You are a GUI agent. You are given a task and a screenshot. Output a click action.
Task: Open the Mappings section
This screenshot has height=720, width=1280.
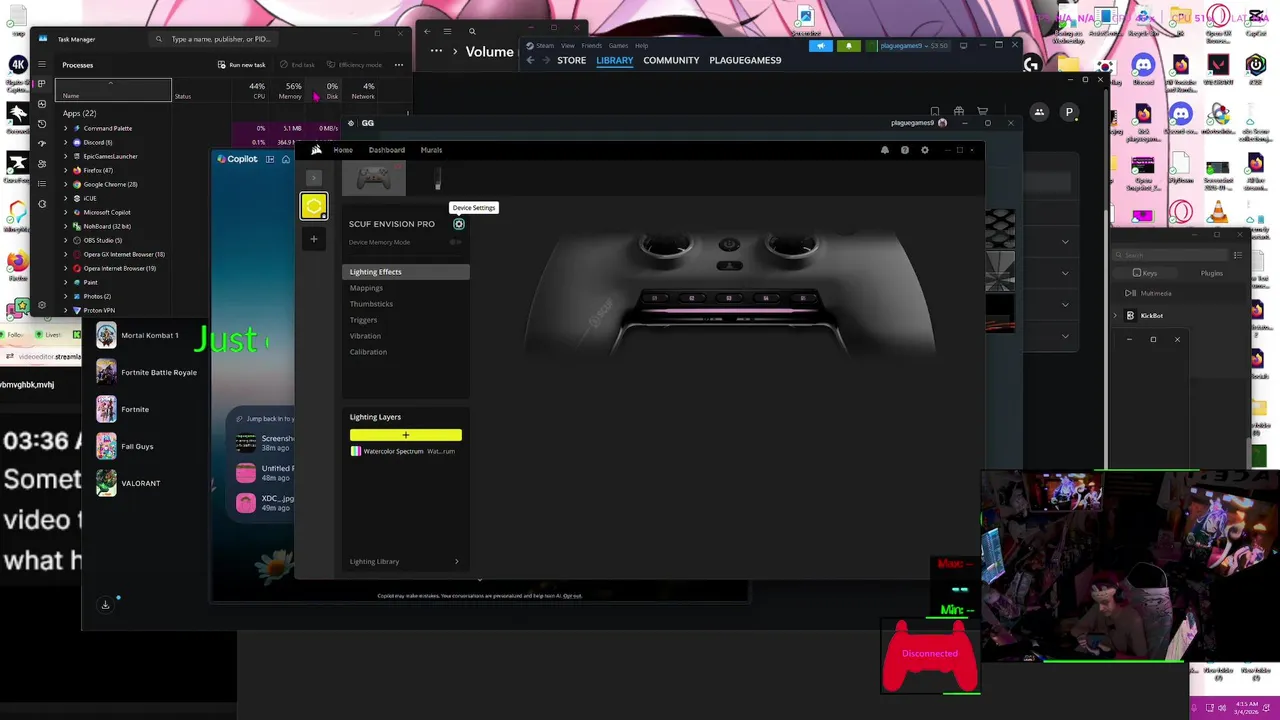366,288
